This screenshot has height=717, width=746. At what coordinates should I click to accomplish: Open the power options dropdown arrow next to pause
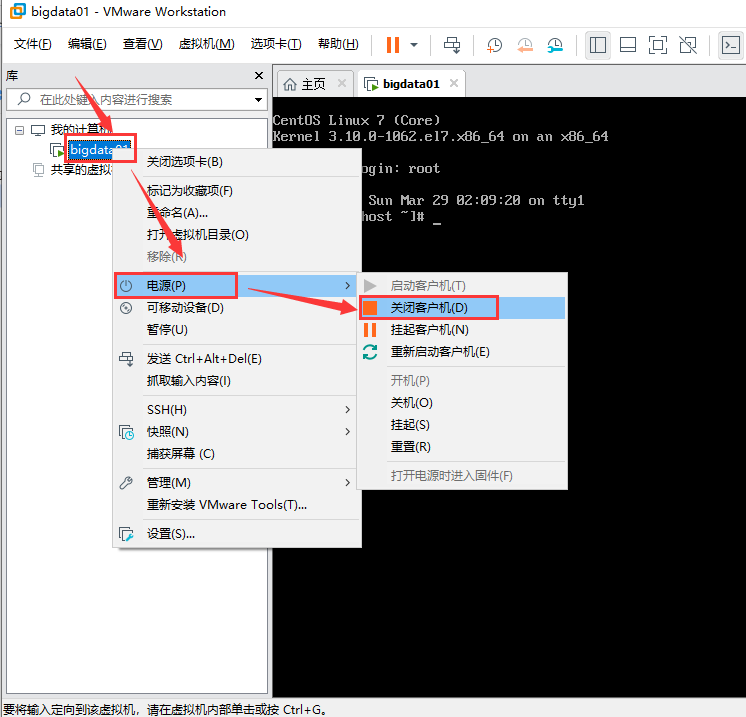(x=414, y=45)
